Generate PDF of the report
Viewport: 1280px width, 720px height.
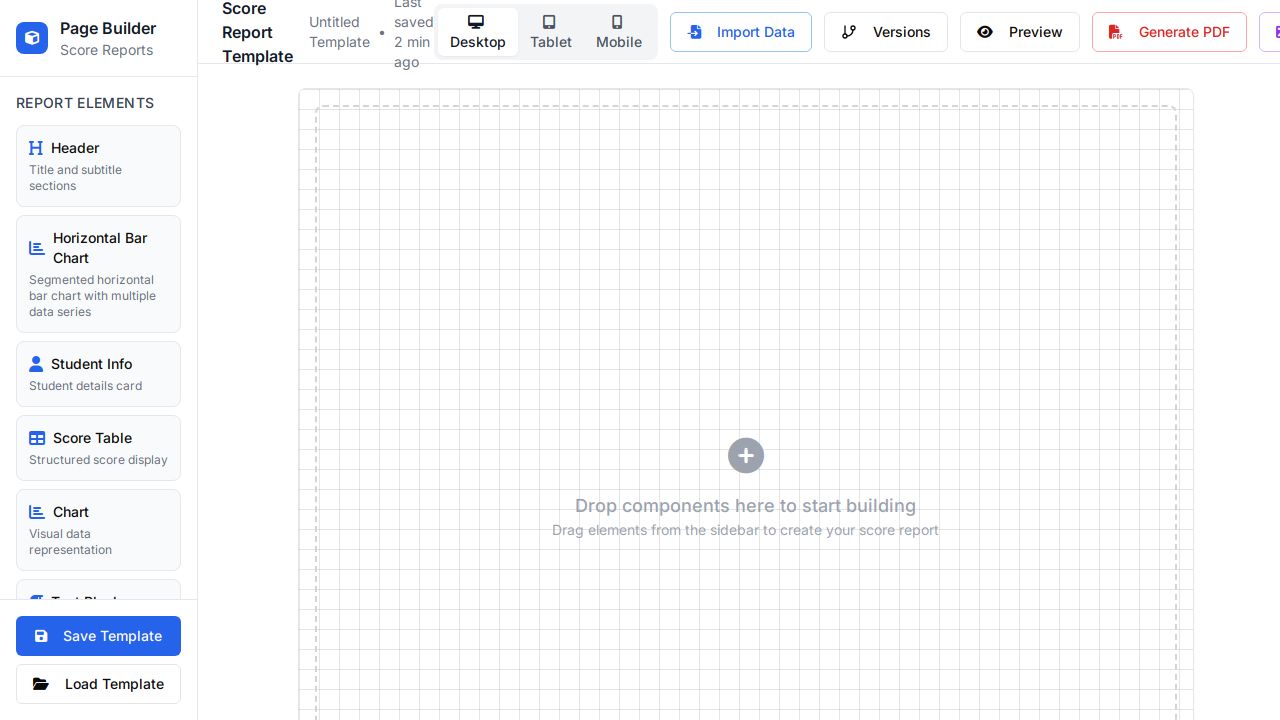pos(1169,32)
